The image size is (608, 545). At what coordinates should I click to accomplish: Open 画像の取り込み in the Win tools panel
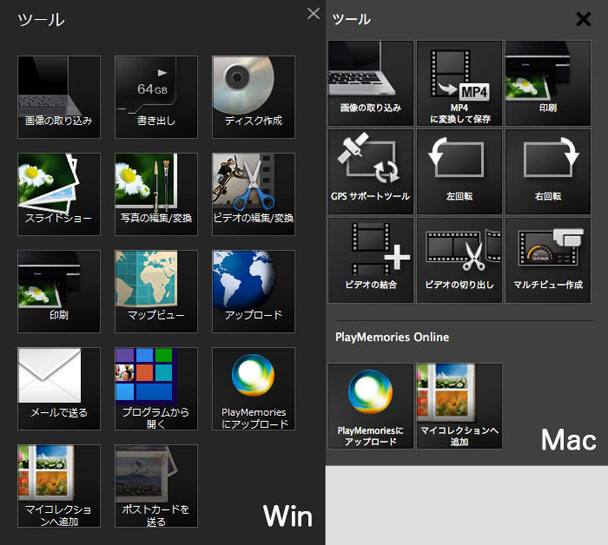[x=59, y=97]
